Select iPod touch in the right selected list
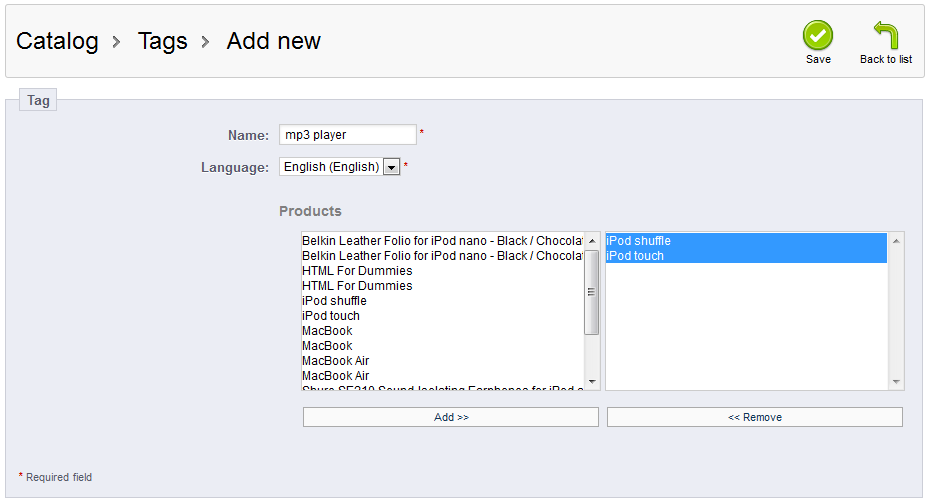 coord(746,256)
